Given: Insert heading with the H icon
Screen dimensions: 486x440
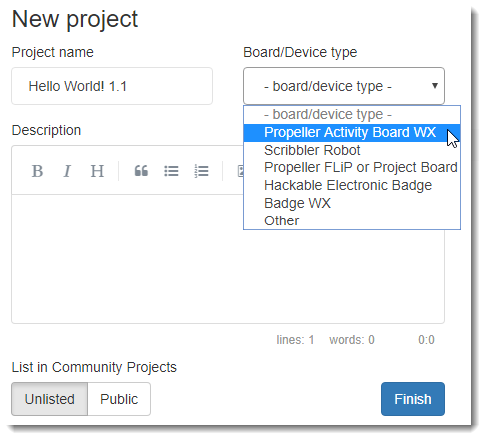Looking at the screenshot, I should click(97, 171).
